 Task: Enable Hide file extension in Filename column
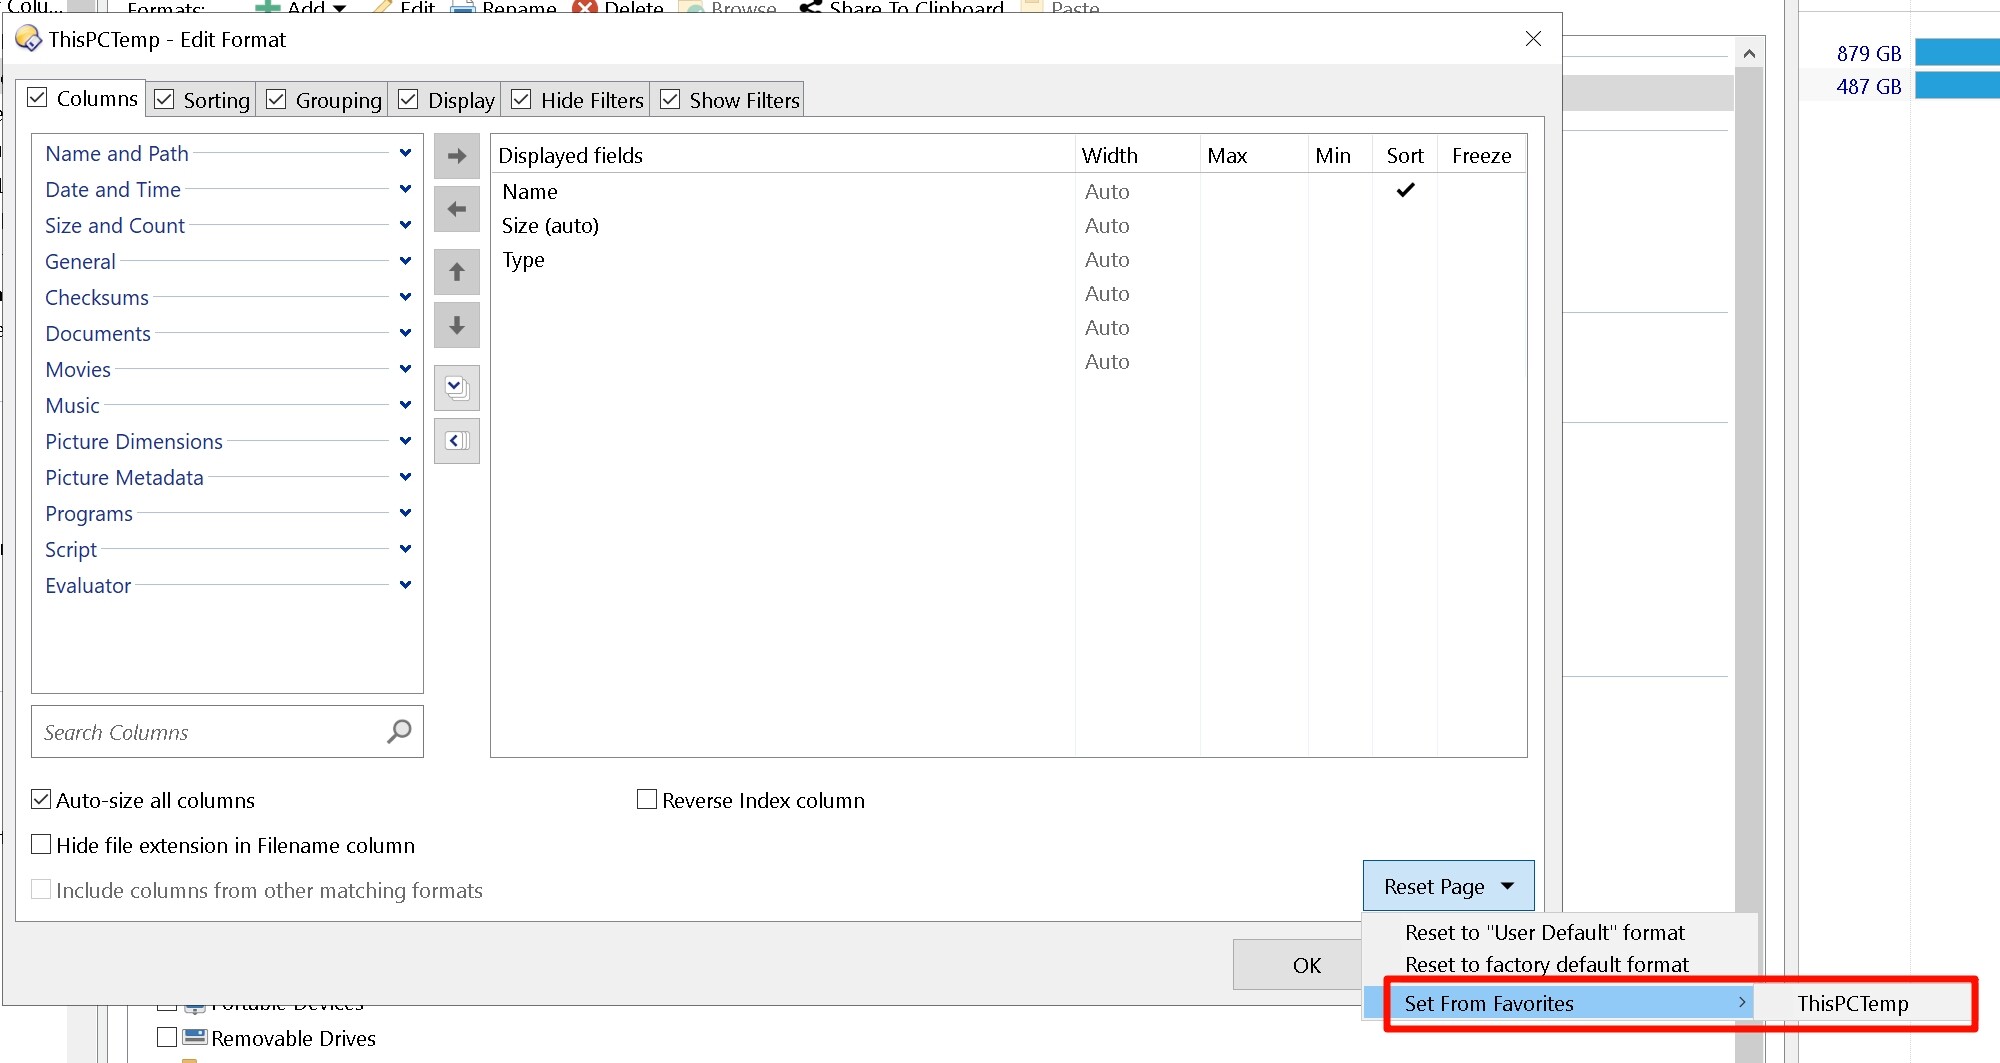pos(41,845)
